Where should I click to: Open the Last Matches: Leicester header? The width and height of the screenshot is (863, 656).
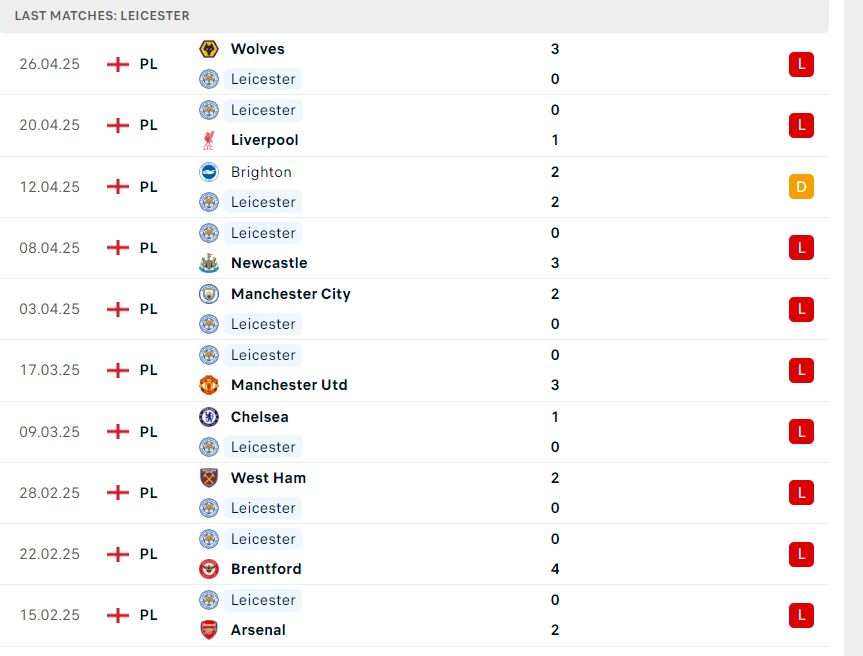pos(102,15)
